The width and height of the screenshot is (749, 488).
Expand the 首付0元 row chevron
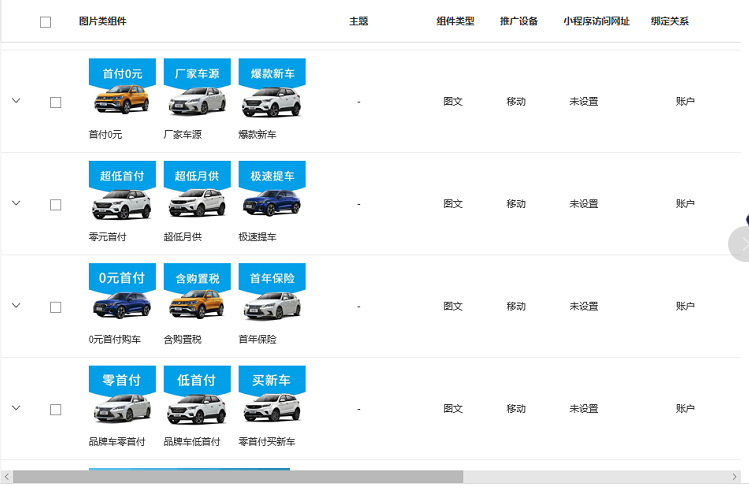(x=16, y=101)
